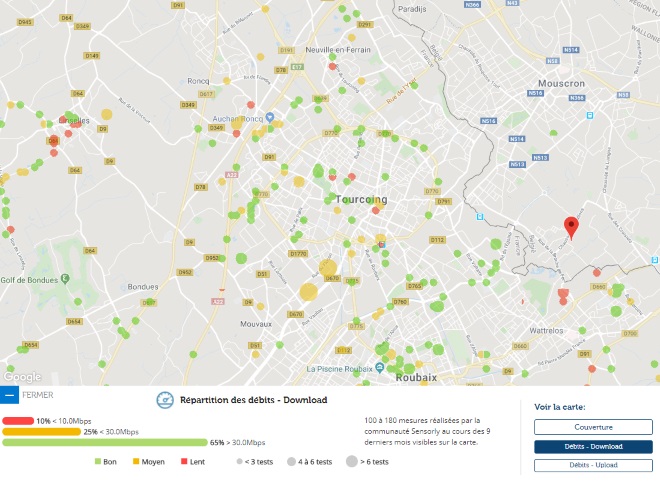Viewport: 660px width, 486px height.
Task: Click the red location pin marker
Action: point(571,226)
